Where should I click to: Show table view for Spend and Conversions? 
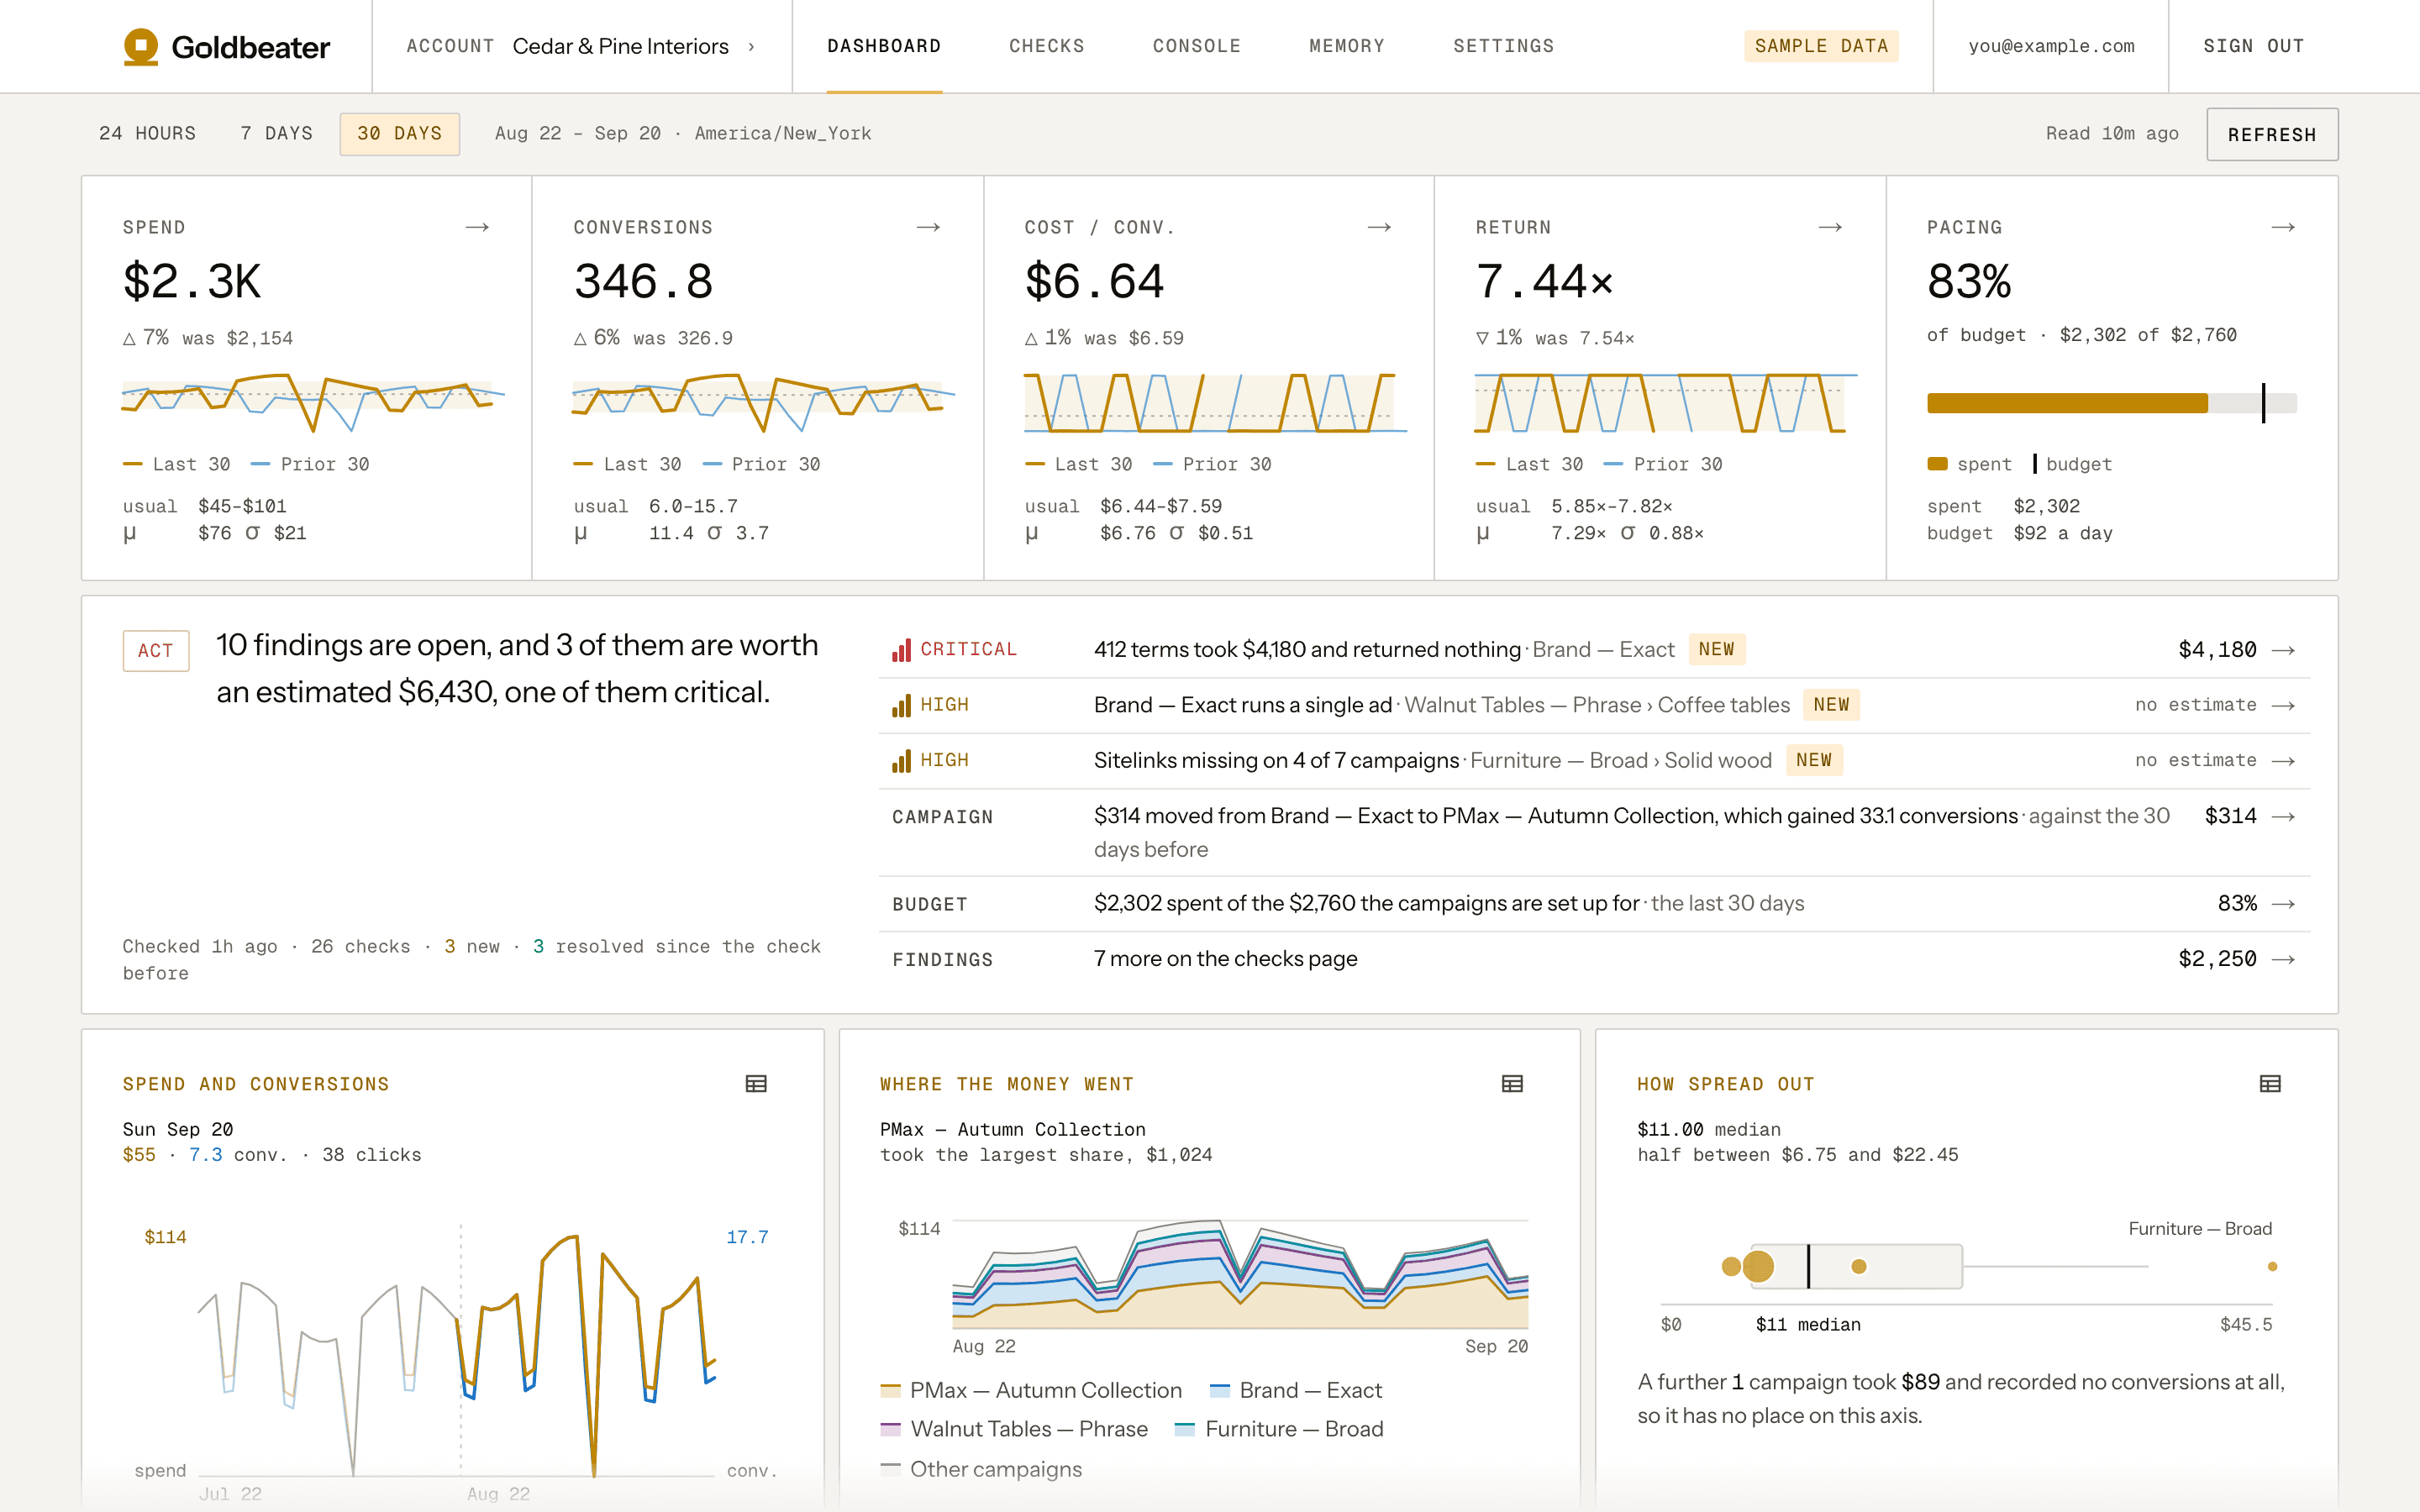(x=756, y=1084)
